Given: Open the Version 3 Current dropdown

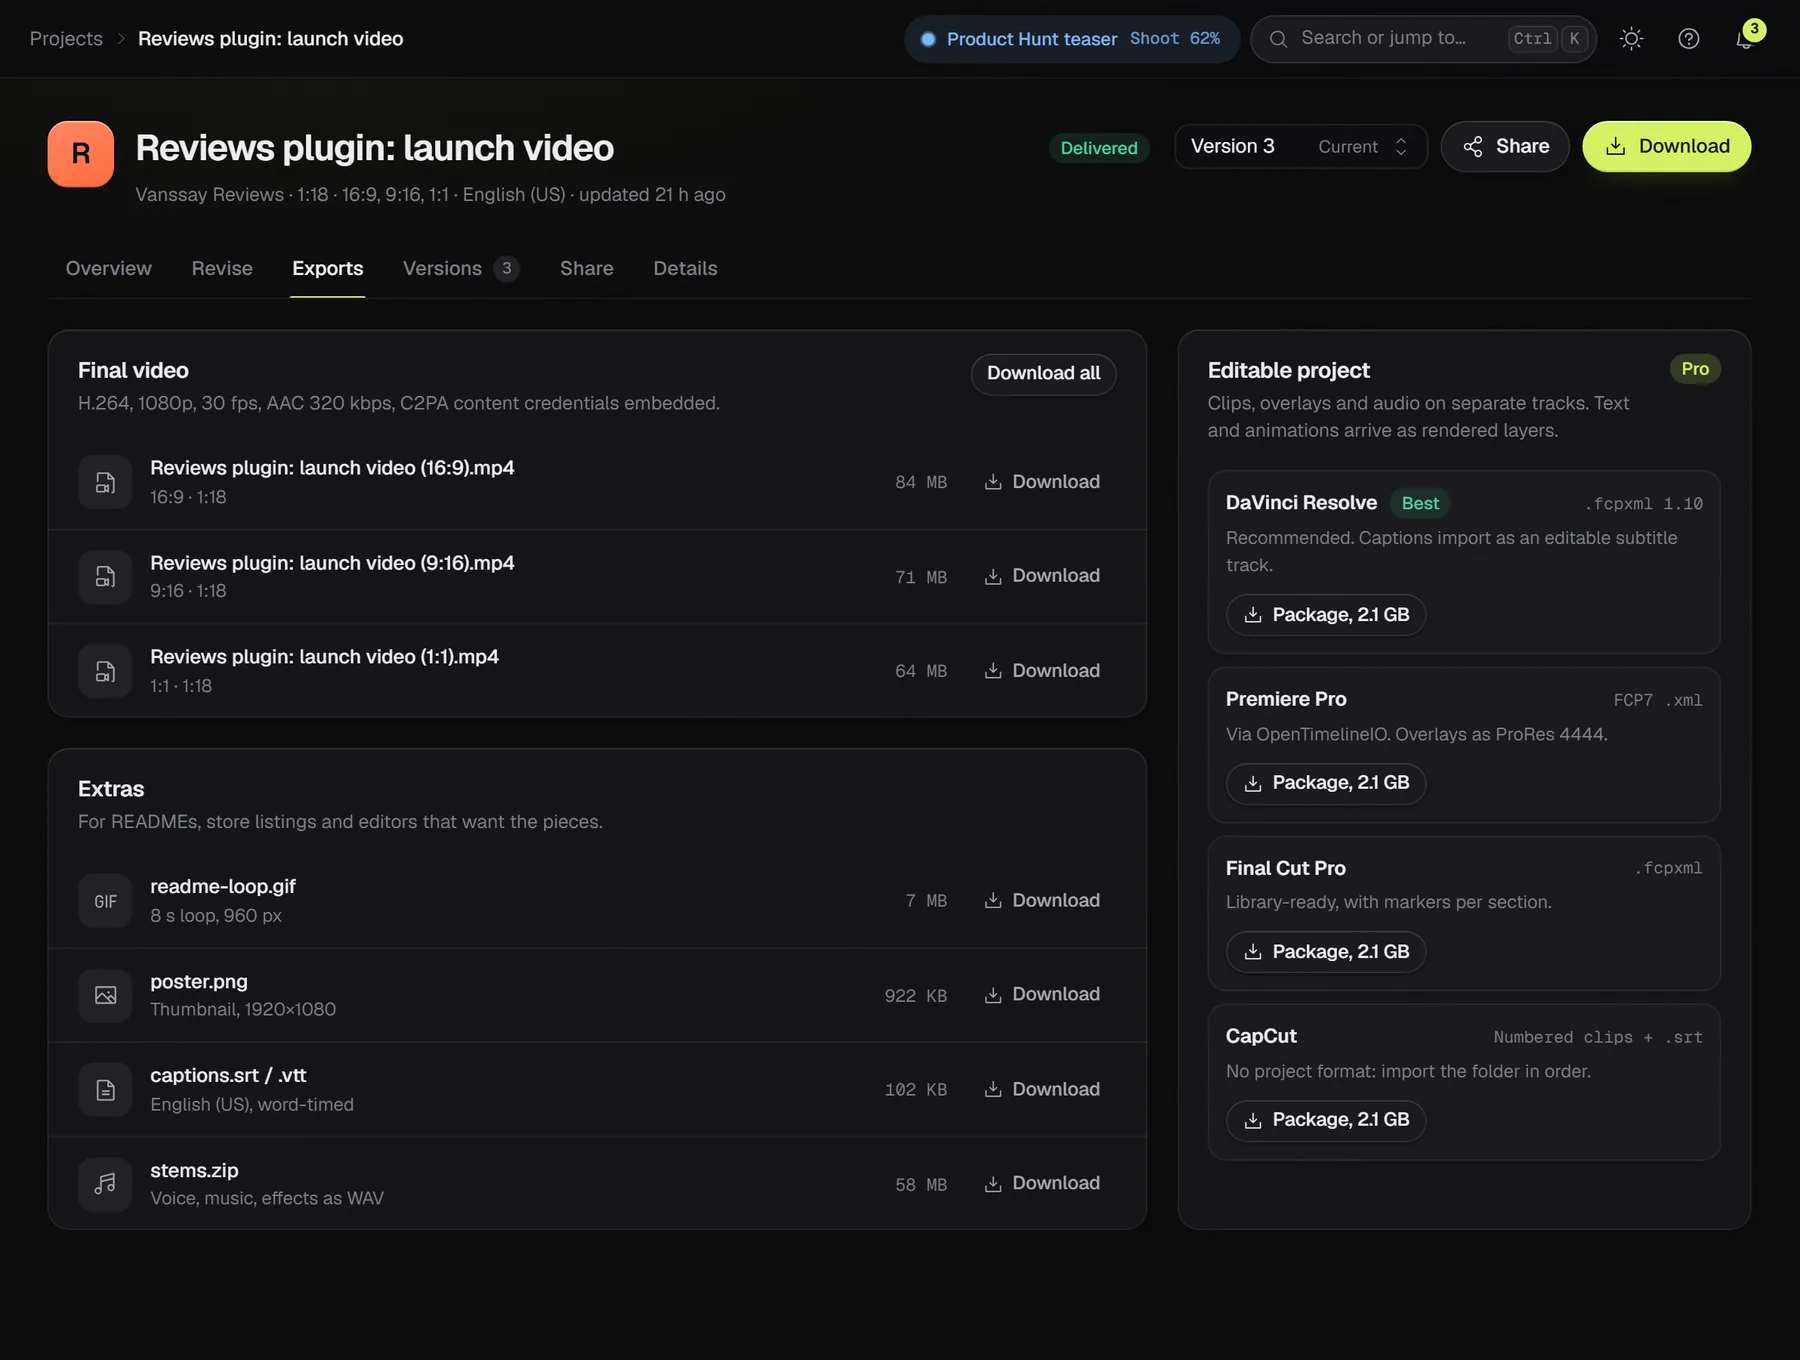Looking at the screenshot, I should click(1301, 147).
